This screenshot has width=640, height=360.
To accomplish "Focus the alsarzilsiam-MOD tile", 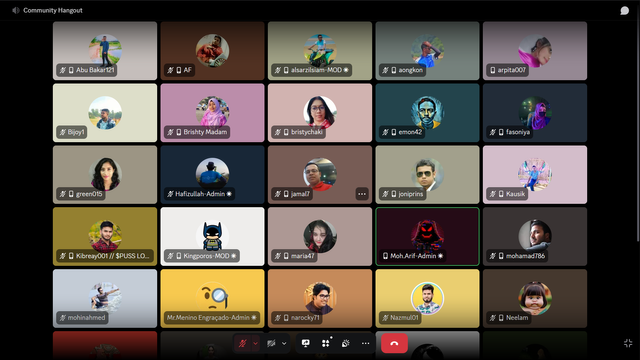I will pos(320,51).
